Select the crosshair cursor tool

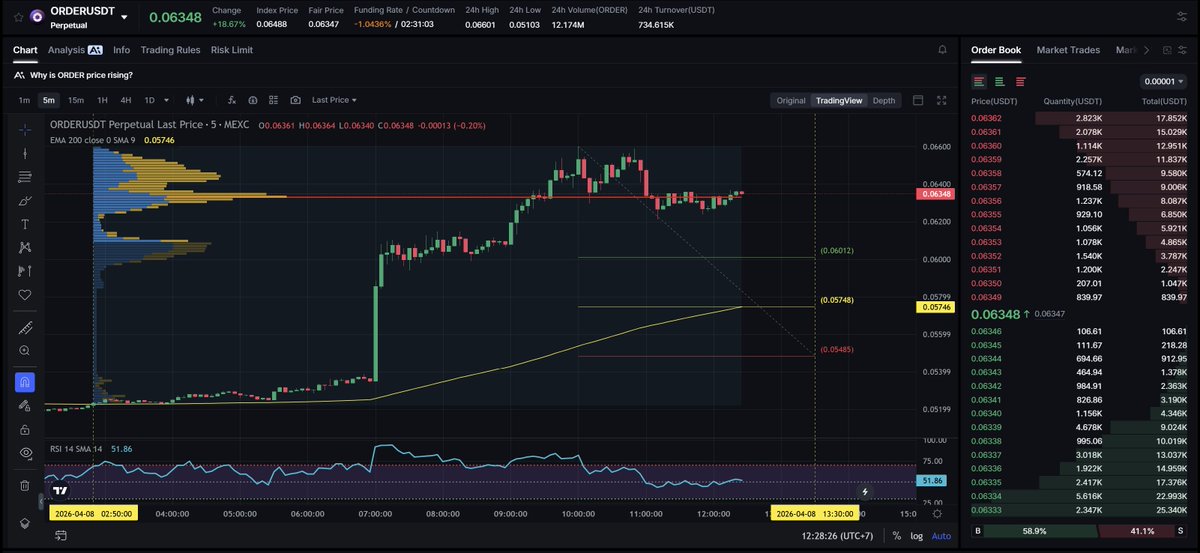[25, 129]
